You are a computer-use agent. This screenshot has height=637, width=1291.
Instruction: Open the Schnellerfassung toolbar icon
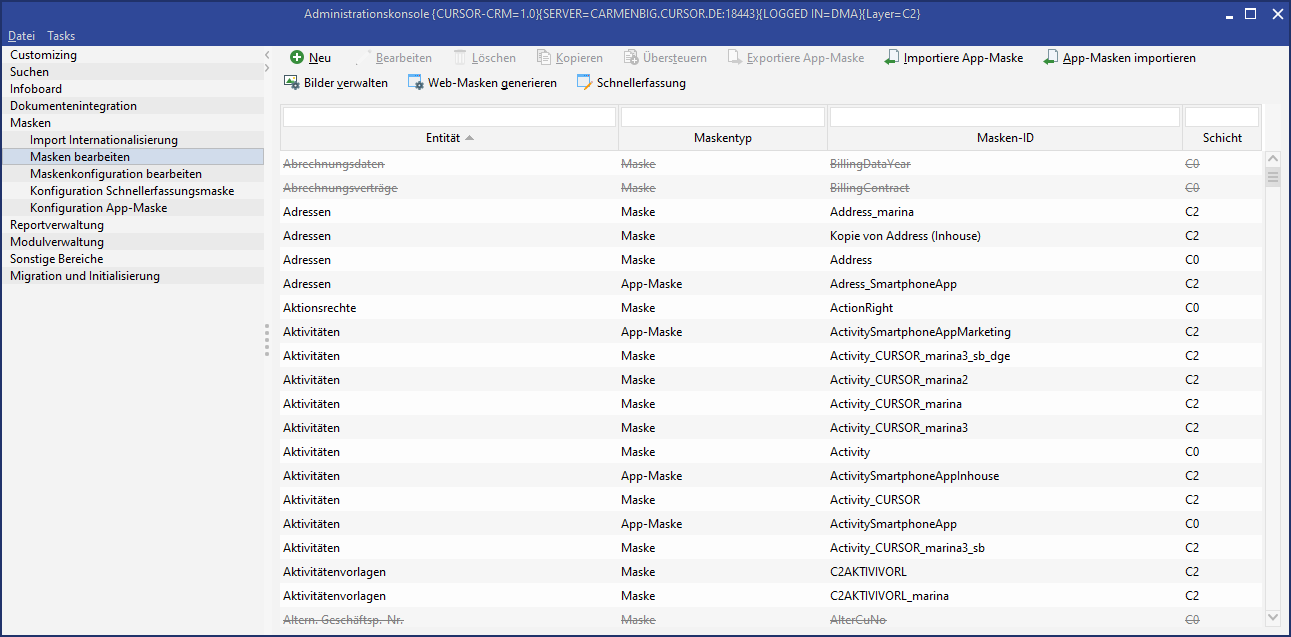pyautogui.click(x=585, y=83)
